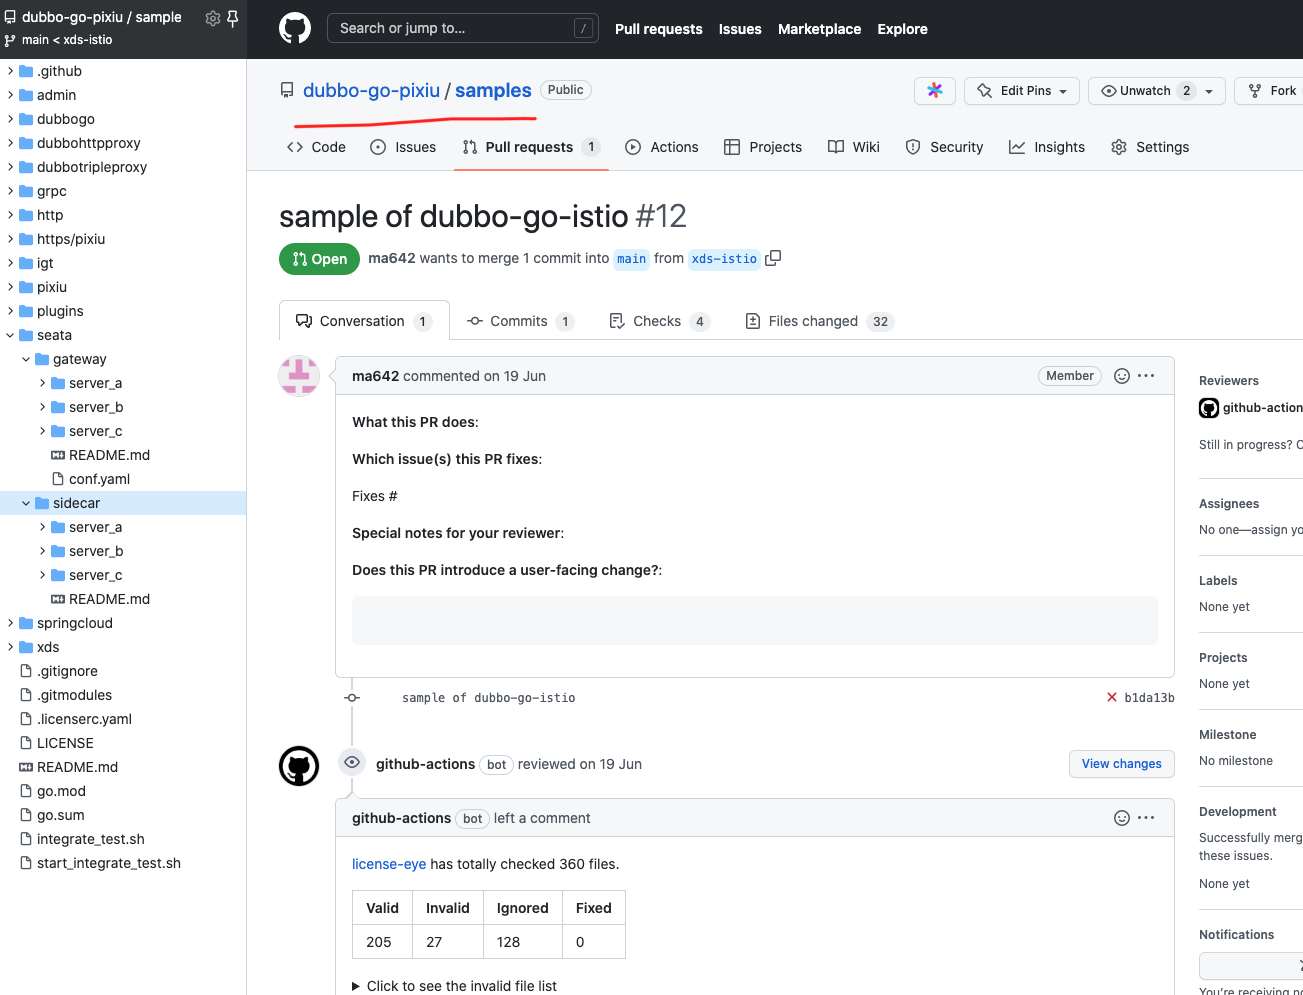The width and height of the screenshot is (1303, 995).
Task: Open the Projects tab
Action: [763, 147]
